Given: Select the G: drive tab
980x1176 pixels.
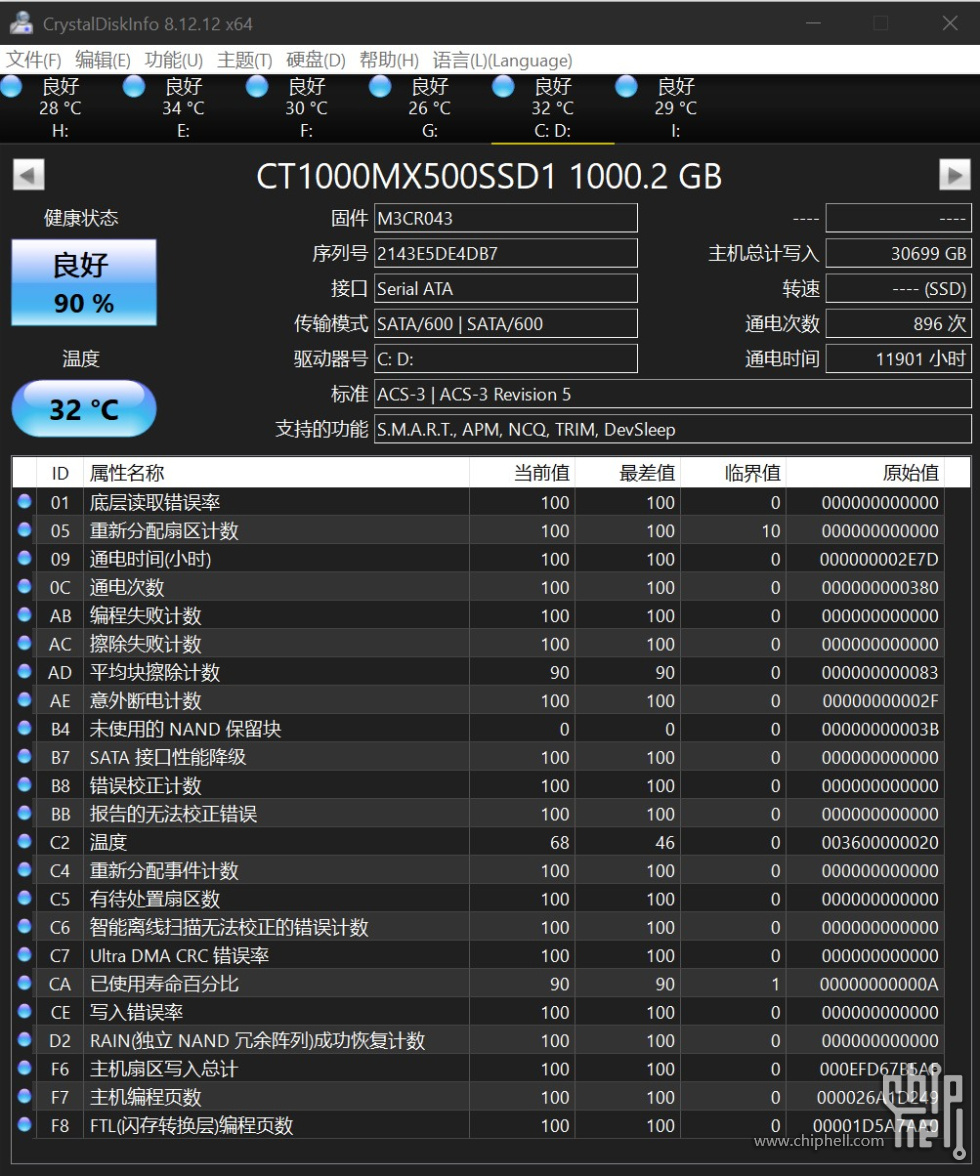Looking at the screenshot, I should tap(430, 108).
